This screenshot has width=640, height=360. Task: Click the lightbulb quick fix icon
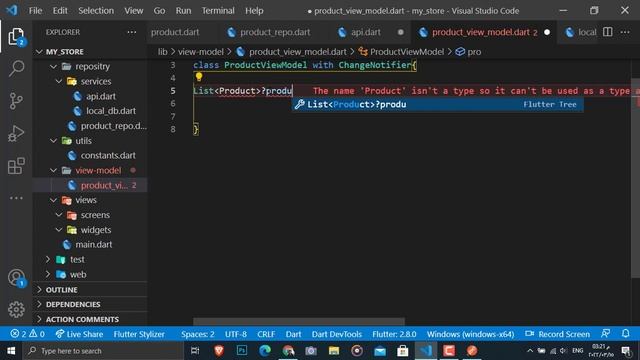(199, 77)
